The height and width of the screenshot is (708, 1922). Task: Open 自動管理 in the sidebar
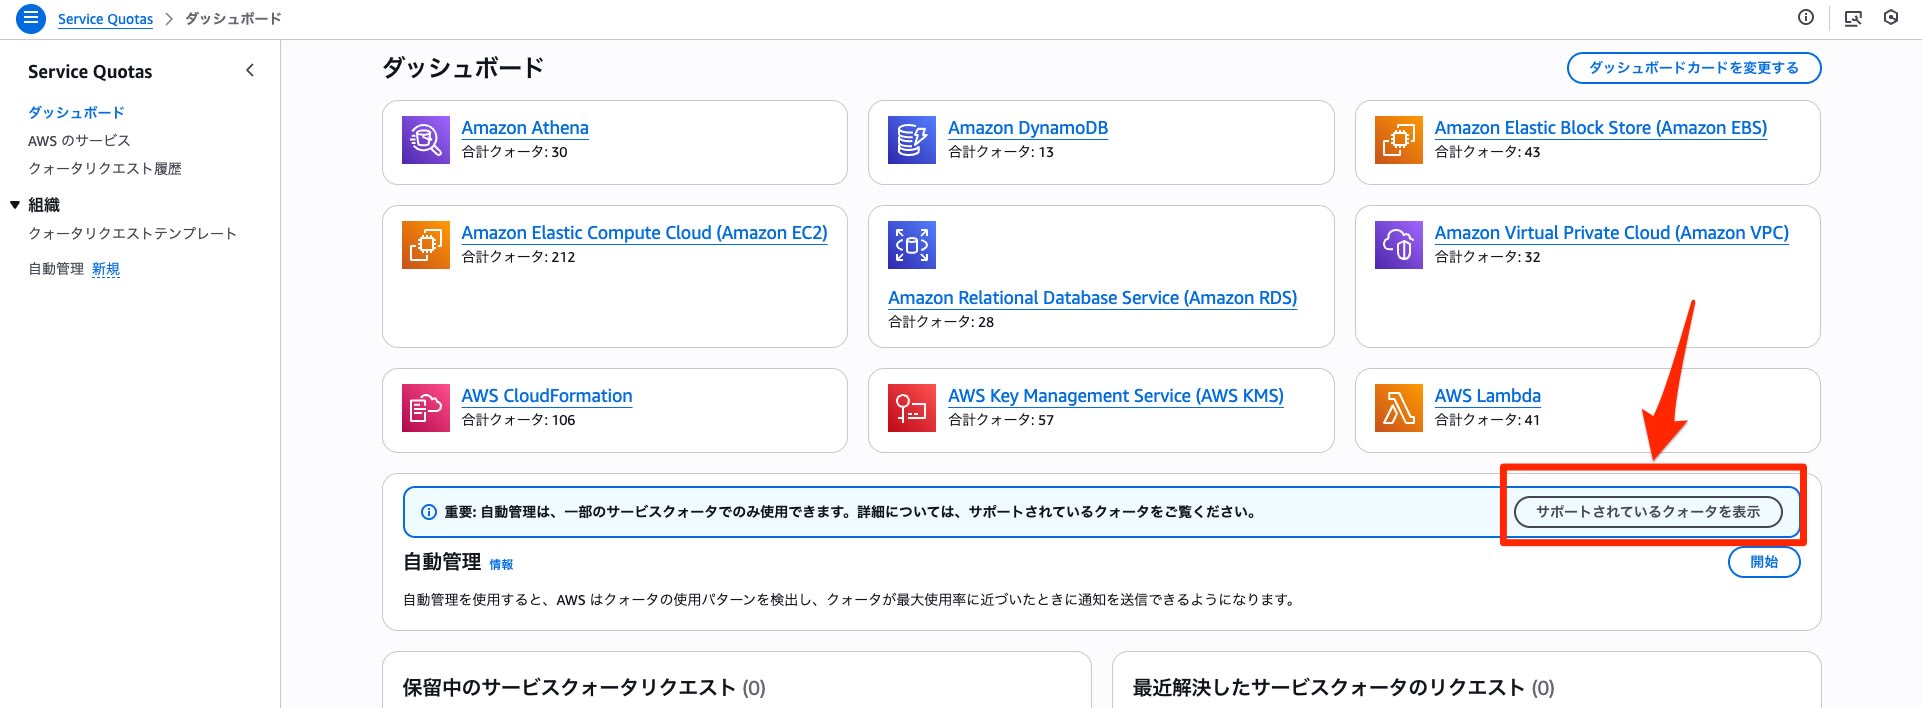click(56, 268)
